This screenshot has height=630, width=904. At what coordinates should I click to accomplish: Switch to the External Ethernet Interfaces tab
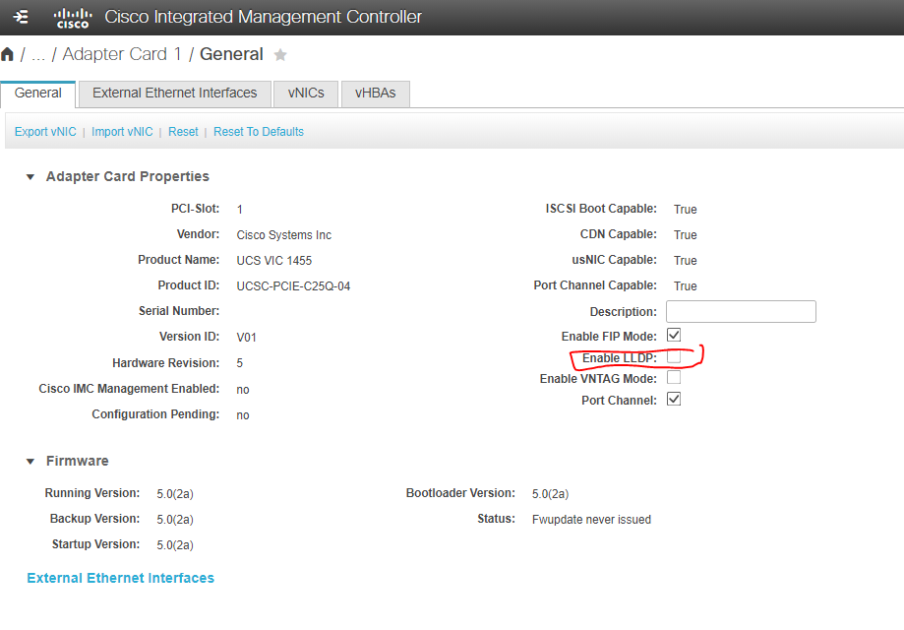174,92
